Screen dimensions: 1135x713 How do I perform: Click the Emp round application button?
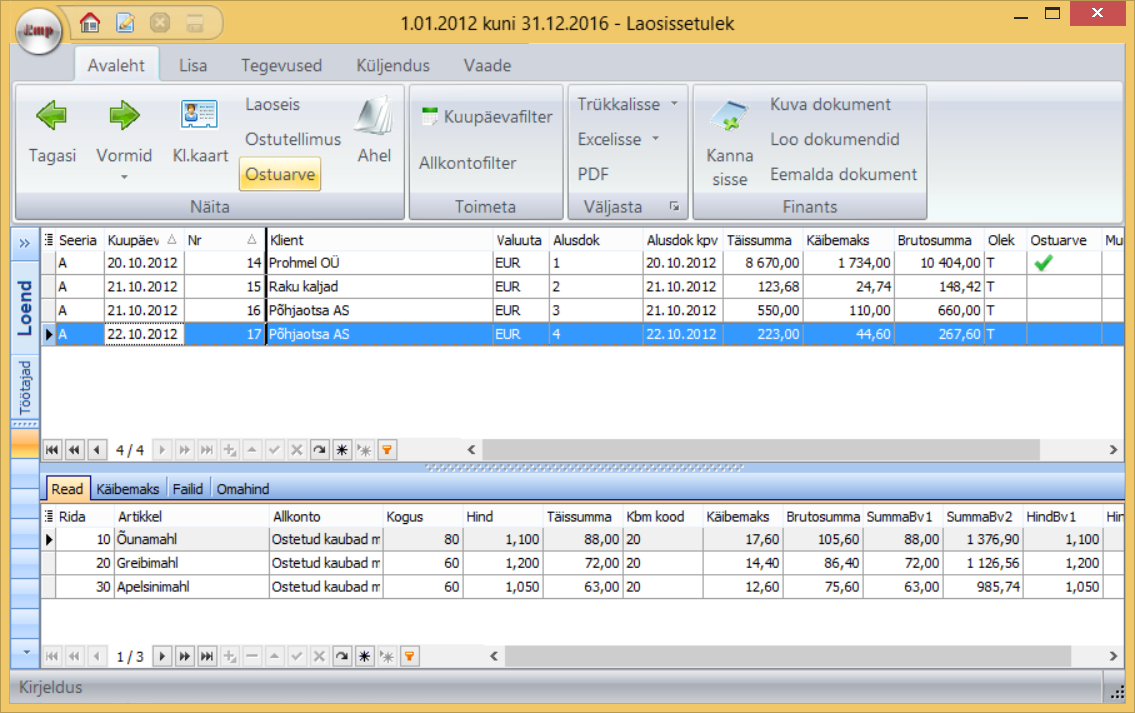click(x=39, y=32)
